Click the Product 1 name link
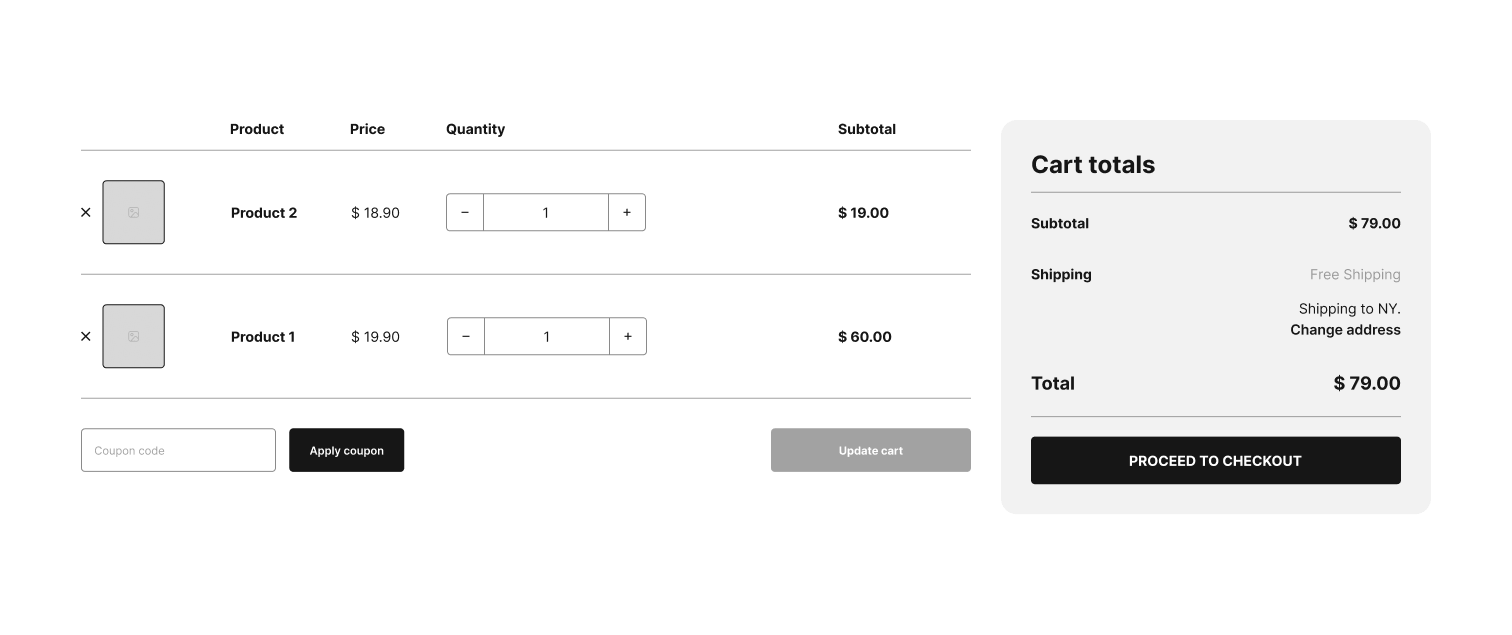The image size is (1512, 635). tap(263, 337)
